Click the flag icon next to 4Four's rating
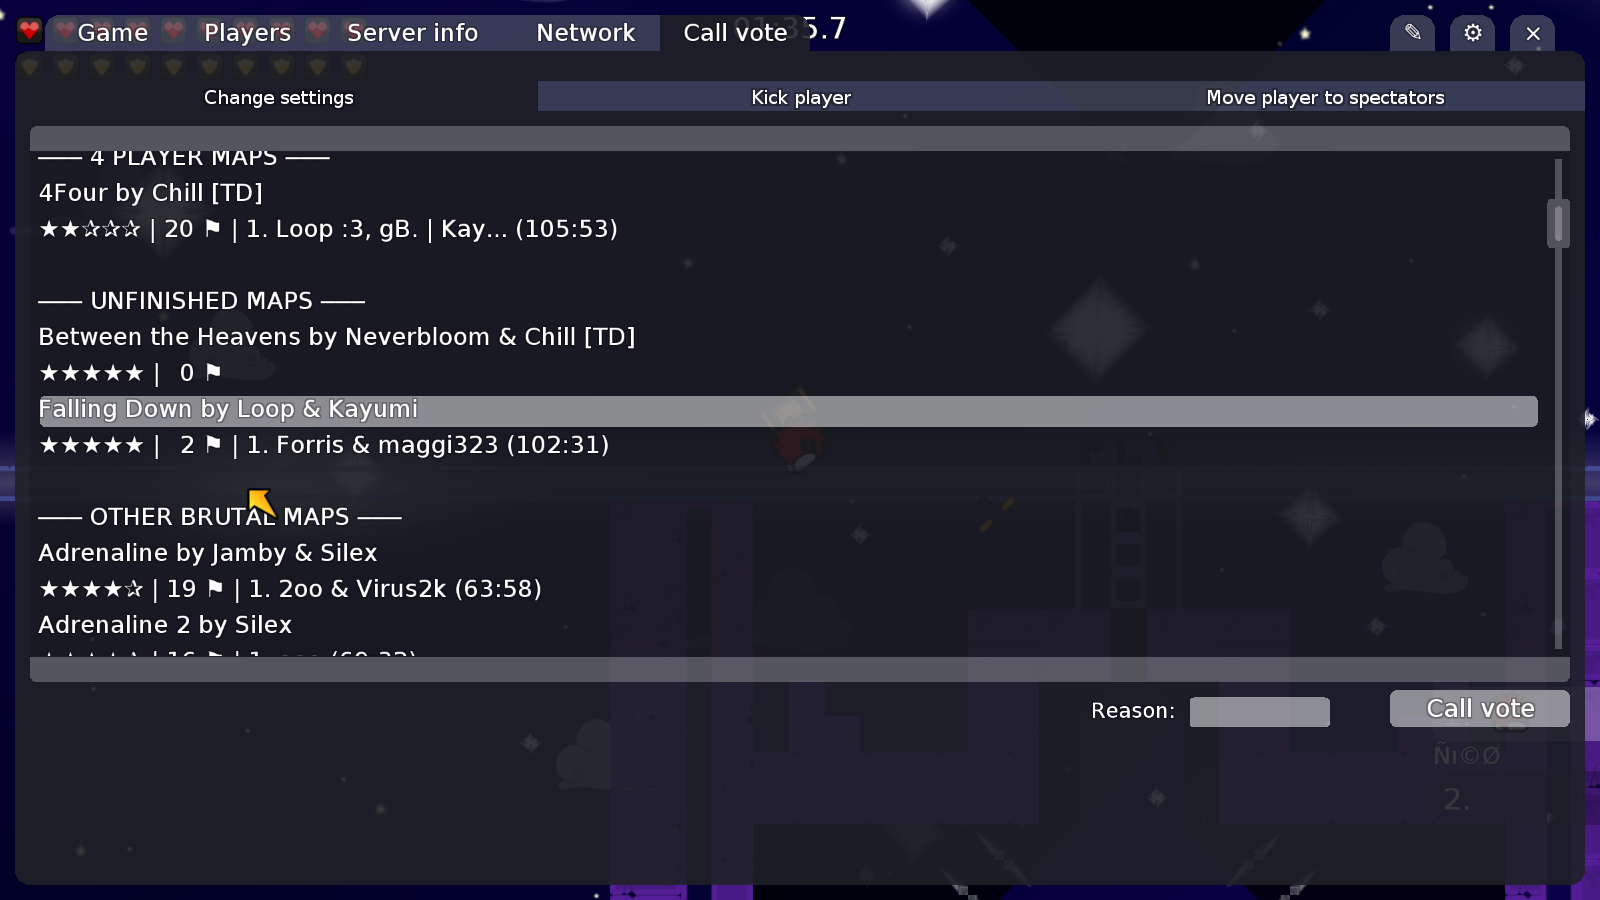This screenshot has height=900, width=1600. 214,228
